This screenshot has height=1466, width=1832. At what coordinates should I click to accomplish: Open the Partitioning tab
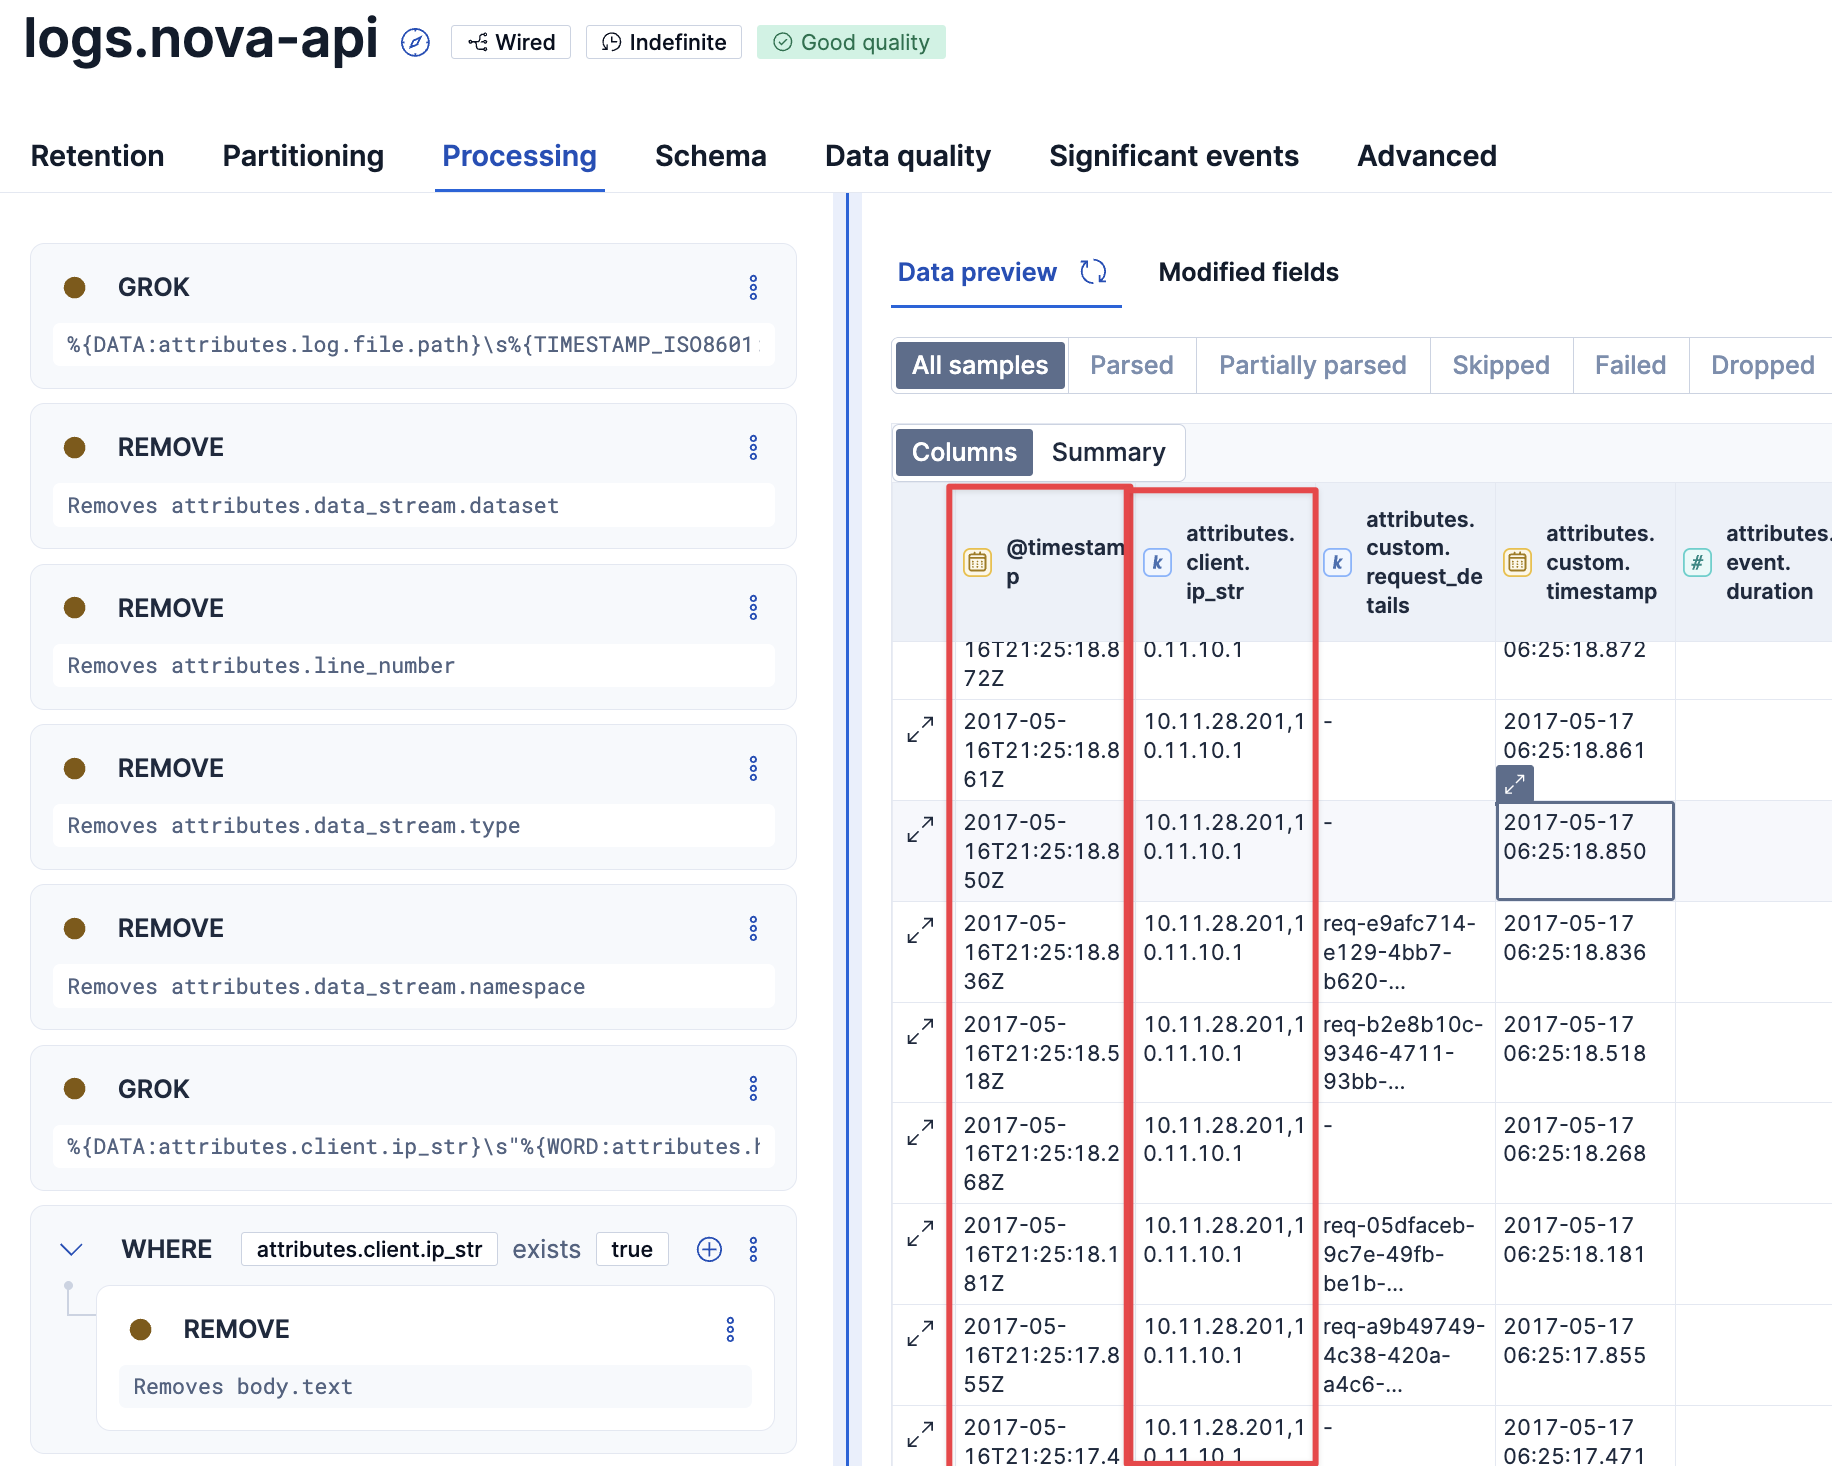tap(303, 156)
